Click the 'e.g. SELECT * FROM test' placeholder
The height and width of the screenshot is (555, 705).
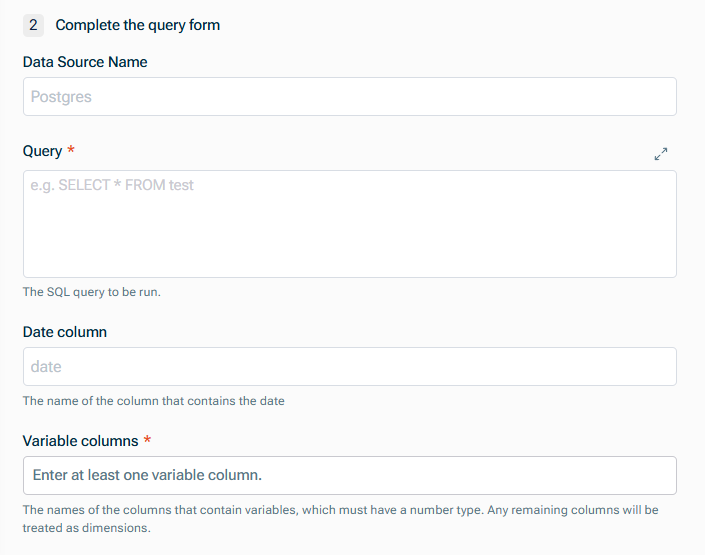tap(112, 185)
